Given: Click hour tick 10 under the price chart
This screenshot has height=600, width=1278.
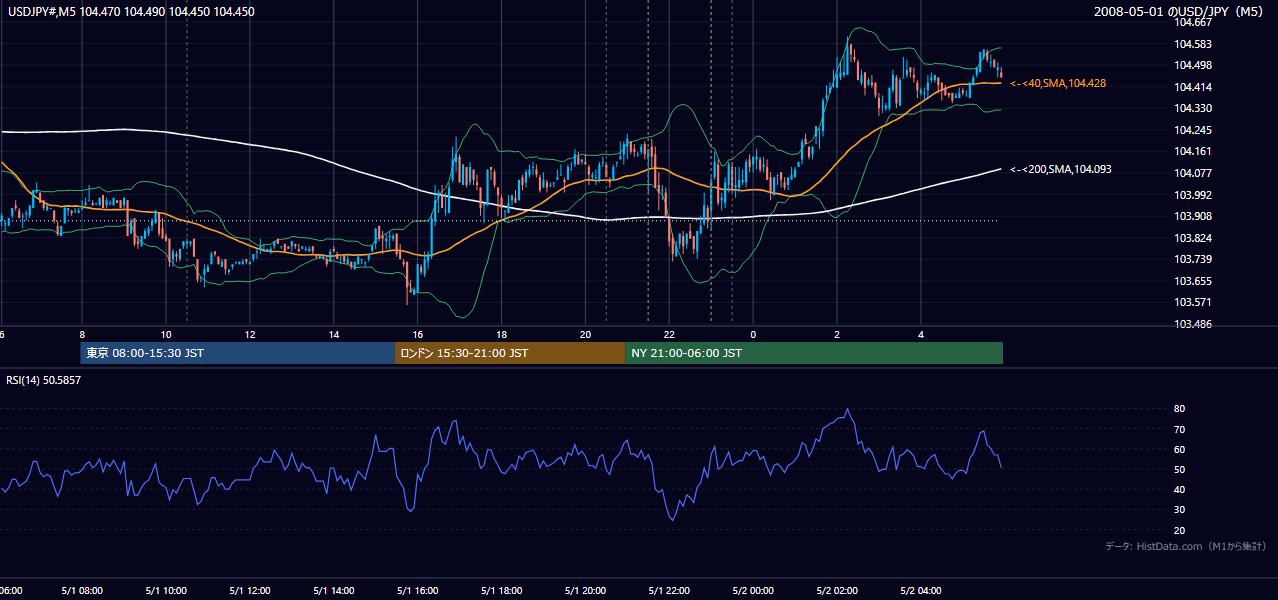Looking at the screenshot, I should pos(166,334).
